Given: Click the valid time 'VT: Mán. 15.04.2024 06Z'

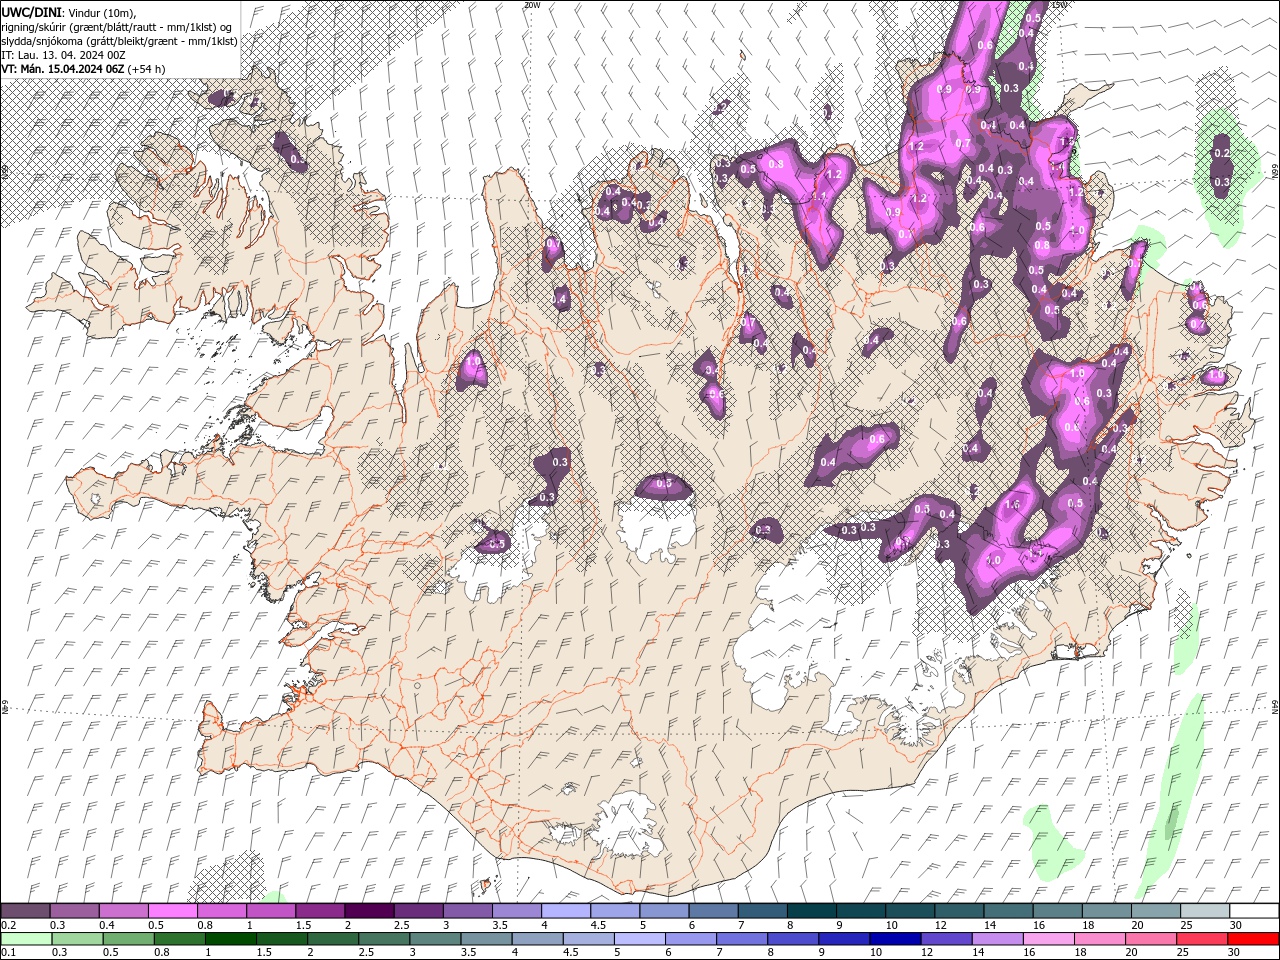Looking at the screenshot, I should point(63,69).
